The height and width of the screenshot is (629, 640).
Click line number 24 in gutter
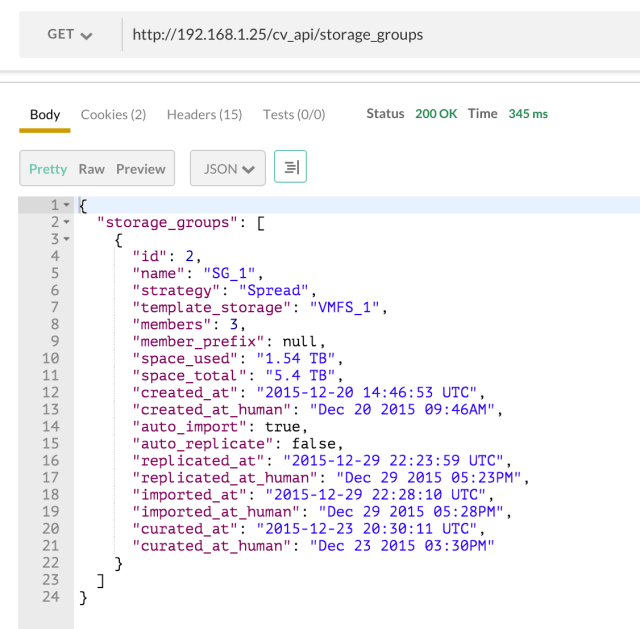coord(51,597)
